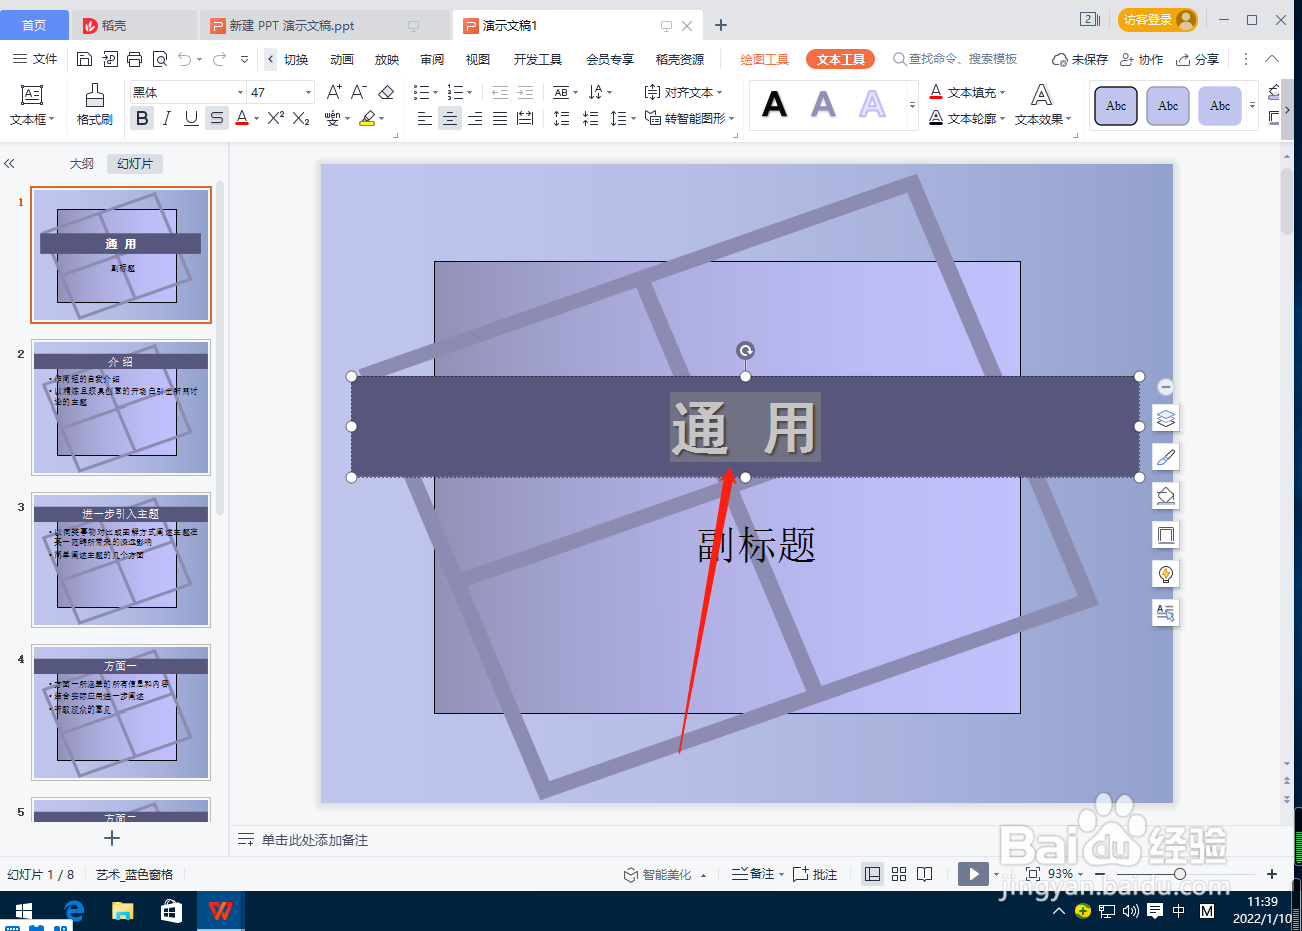This screenshot has height=931, width=1302.
Task: Switch to reading view icon
Action: 925,874
